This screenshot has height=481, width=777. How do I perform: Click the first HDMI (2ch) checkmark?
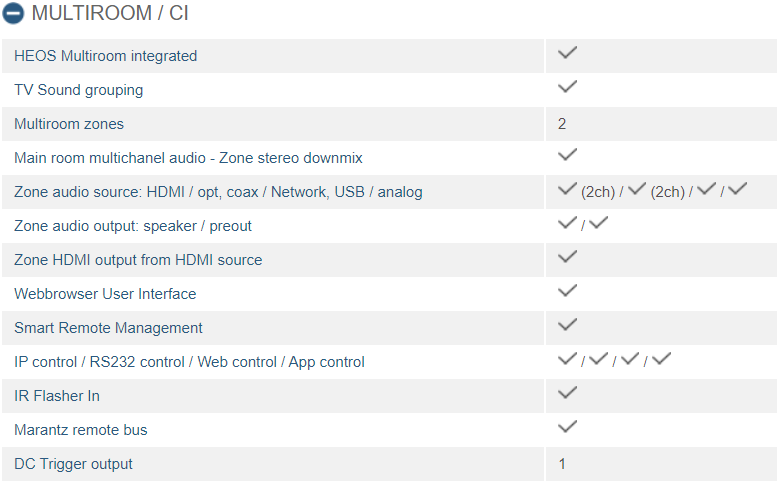[567, 189]
